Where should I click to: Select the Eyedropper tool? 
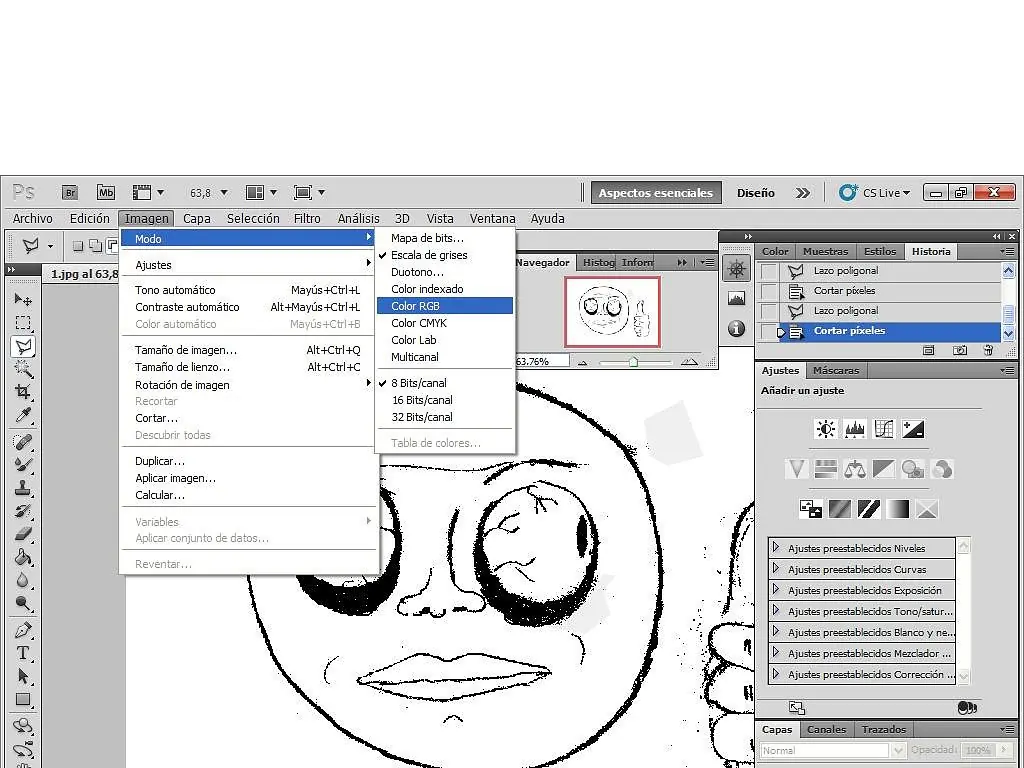click(23, 415)
